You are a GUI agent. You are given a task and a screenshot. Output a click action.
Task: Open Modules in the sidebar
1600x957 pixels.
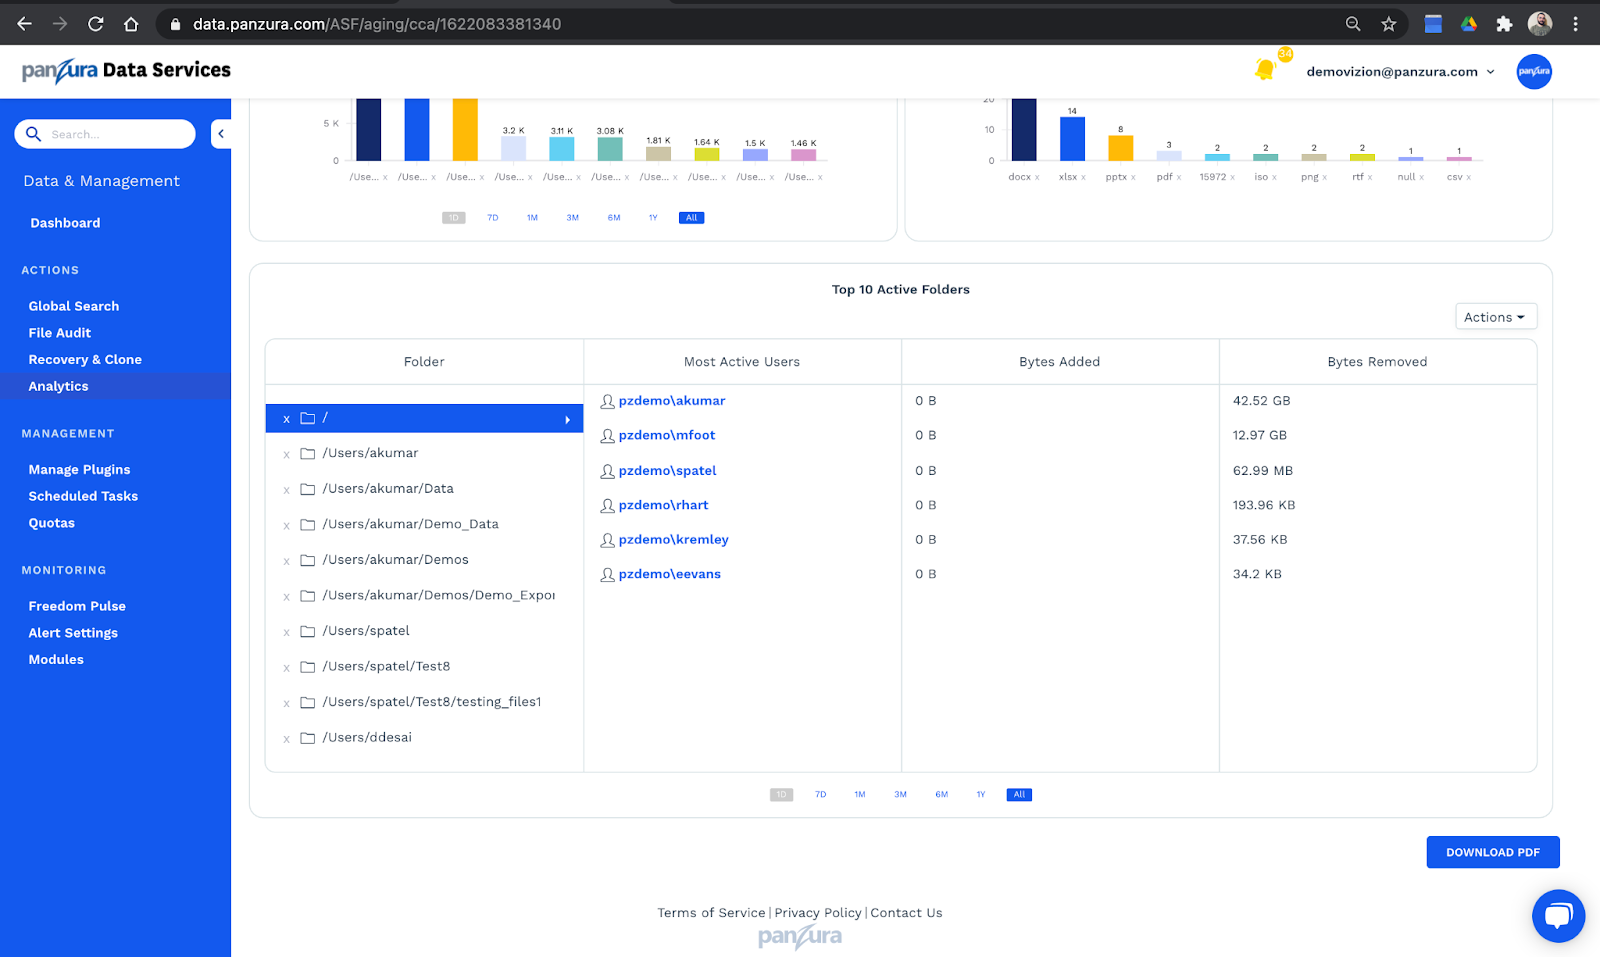point(56,660)
